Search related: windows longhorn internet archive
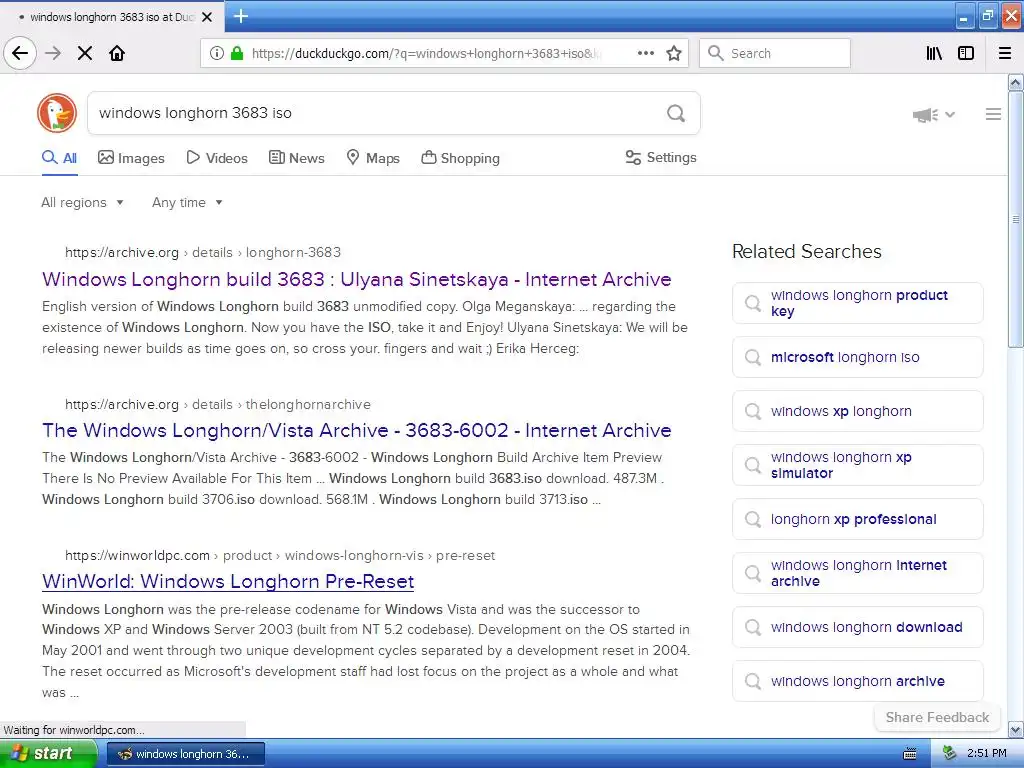 coord(857,573)
